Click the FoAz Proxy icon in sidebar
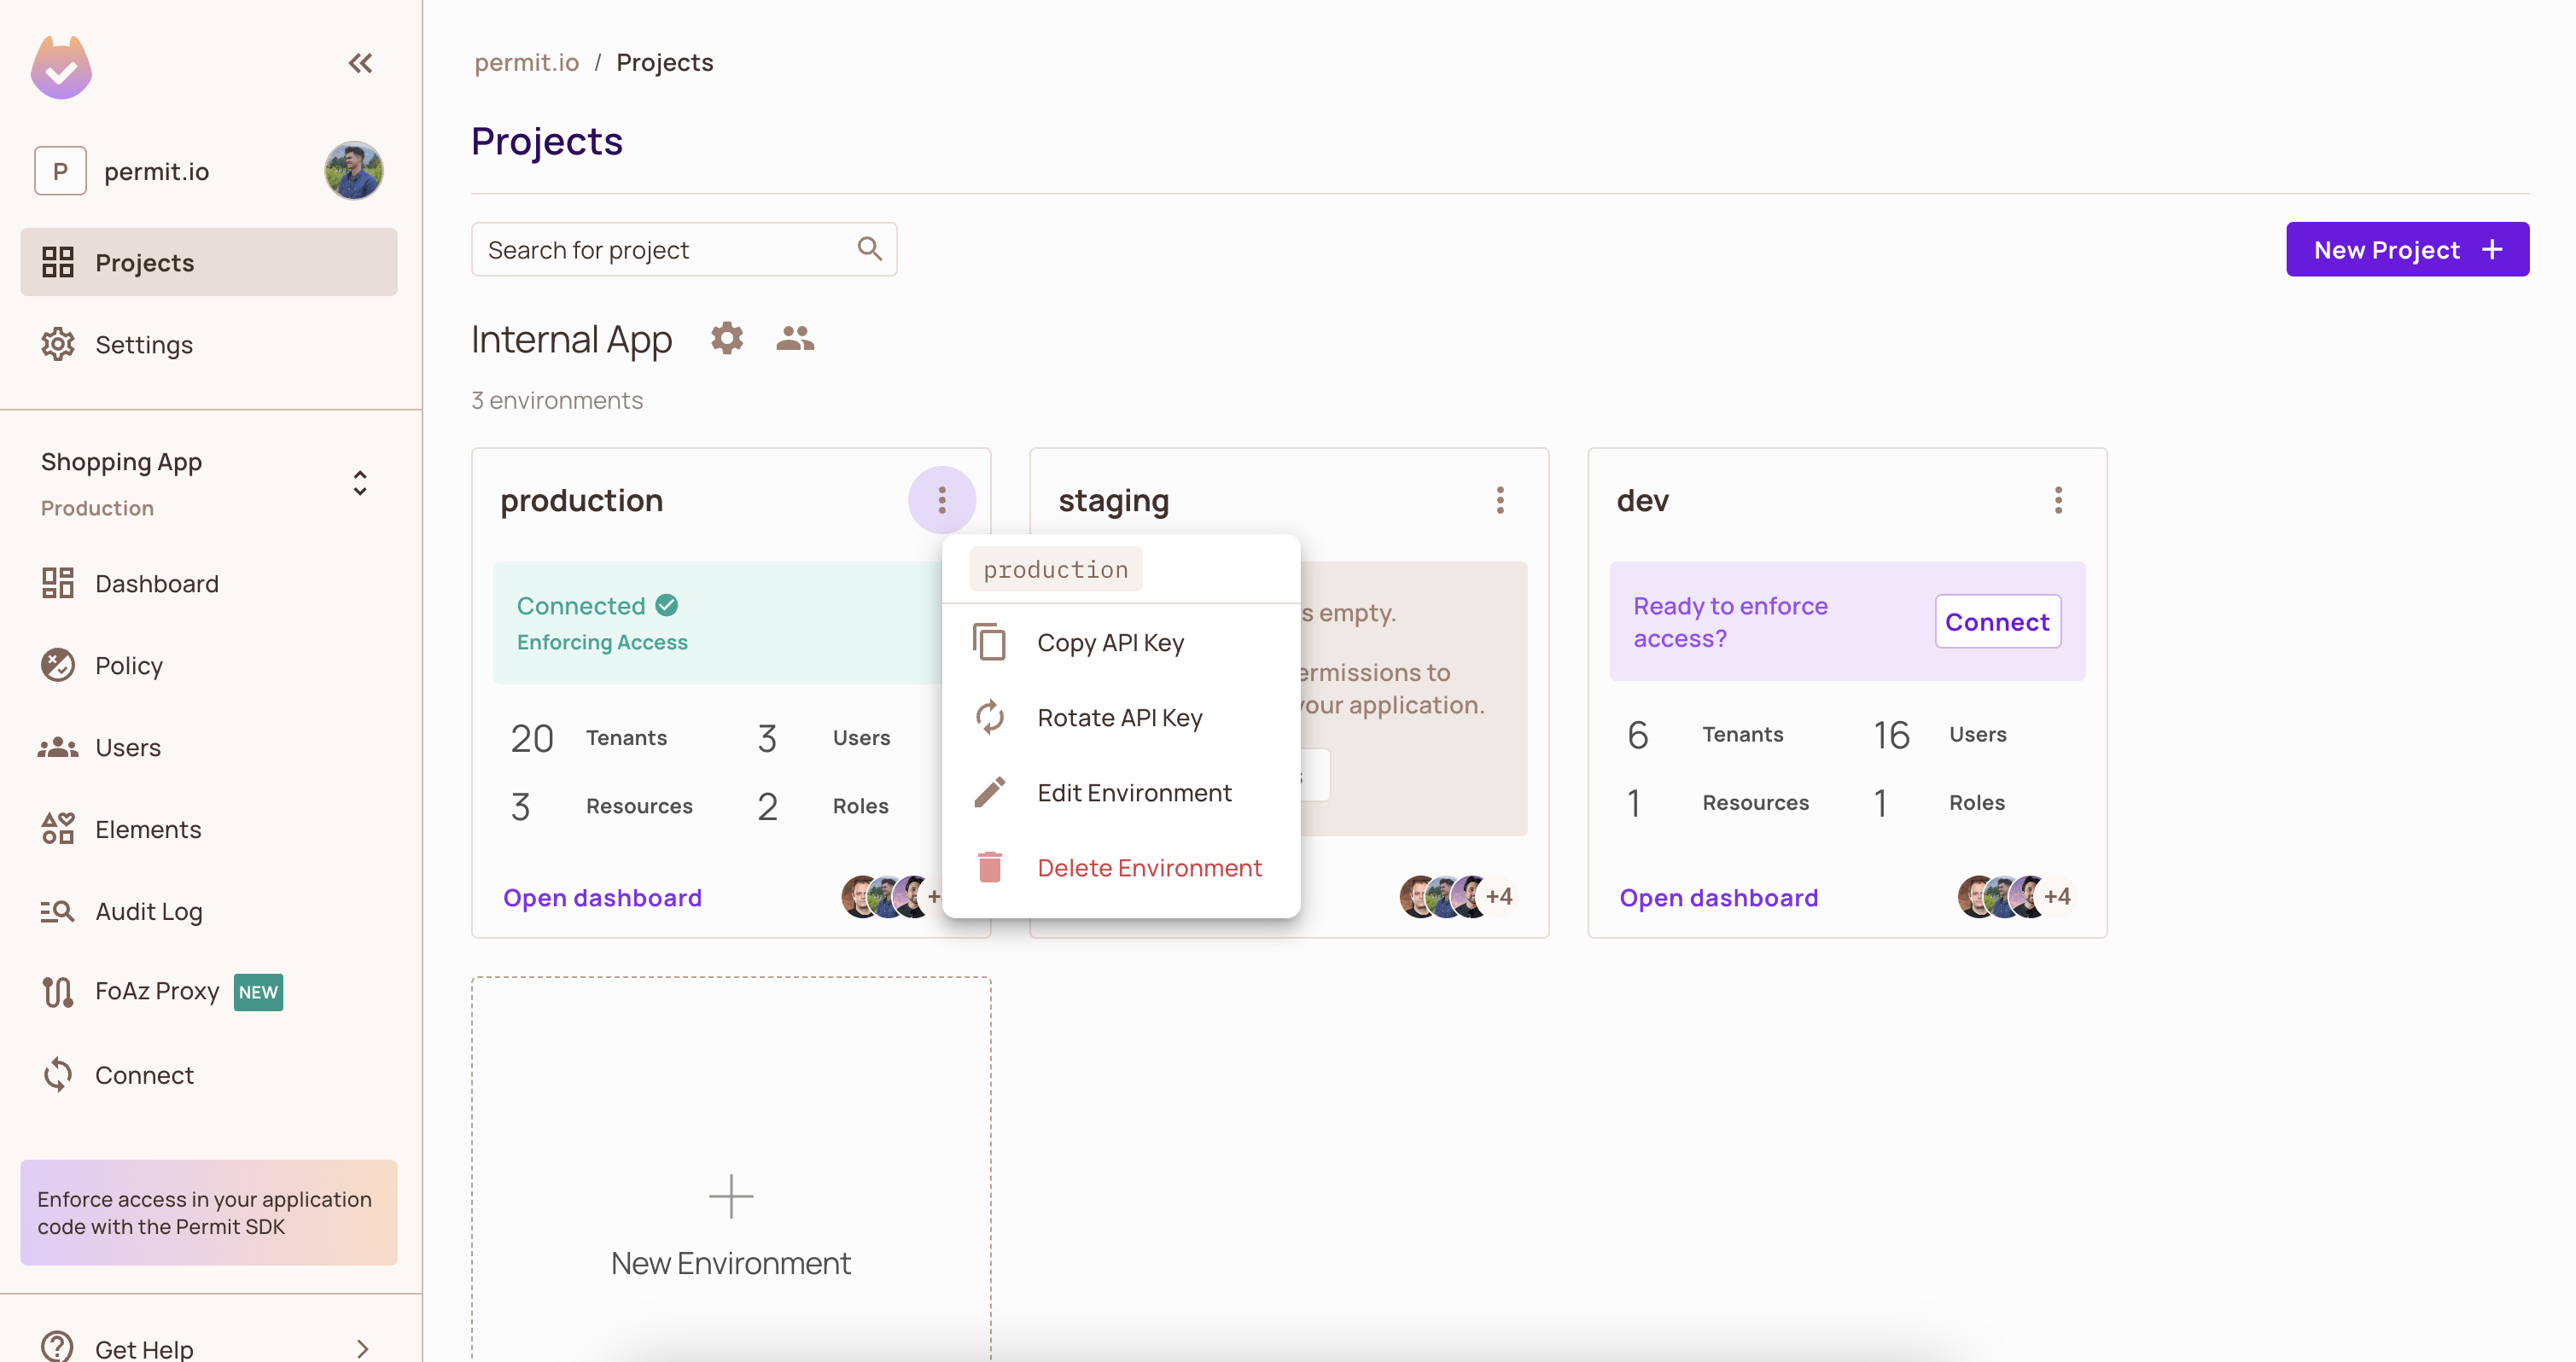Screen dimensions: 2576x1362 (x=58, y=991)
